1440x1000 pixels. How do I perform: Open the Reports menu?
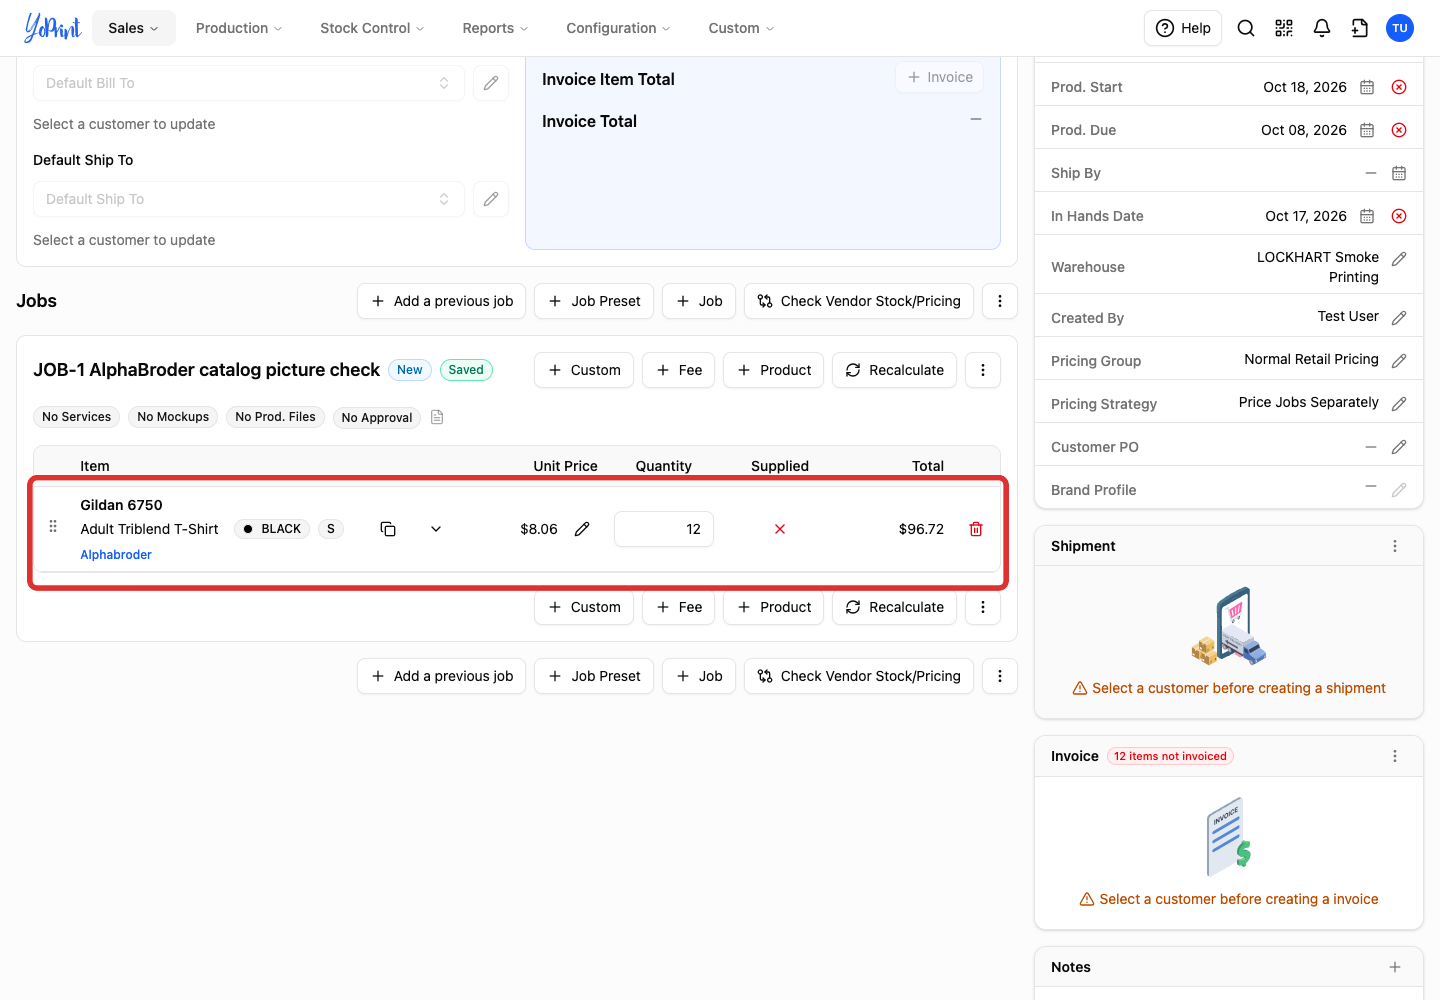coord(495,28)
